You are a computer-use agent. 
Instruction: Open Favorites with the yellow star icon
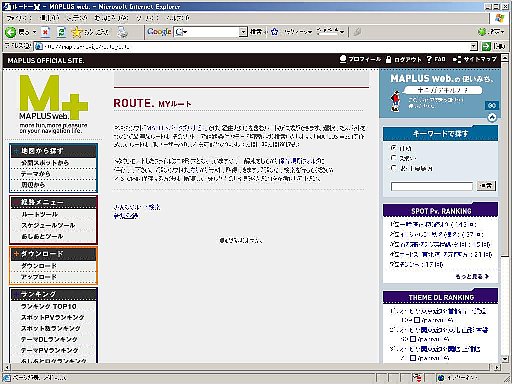tap(77, 32)
